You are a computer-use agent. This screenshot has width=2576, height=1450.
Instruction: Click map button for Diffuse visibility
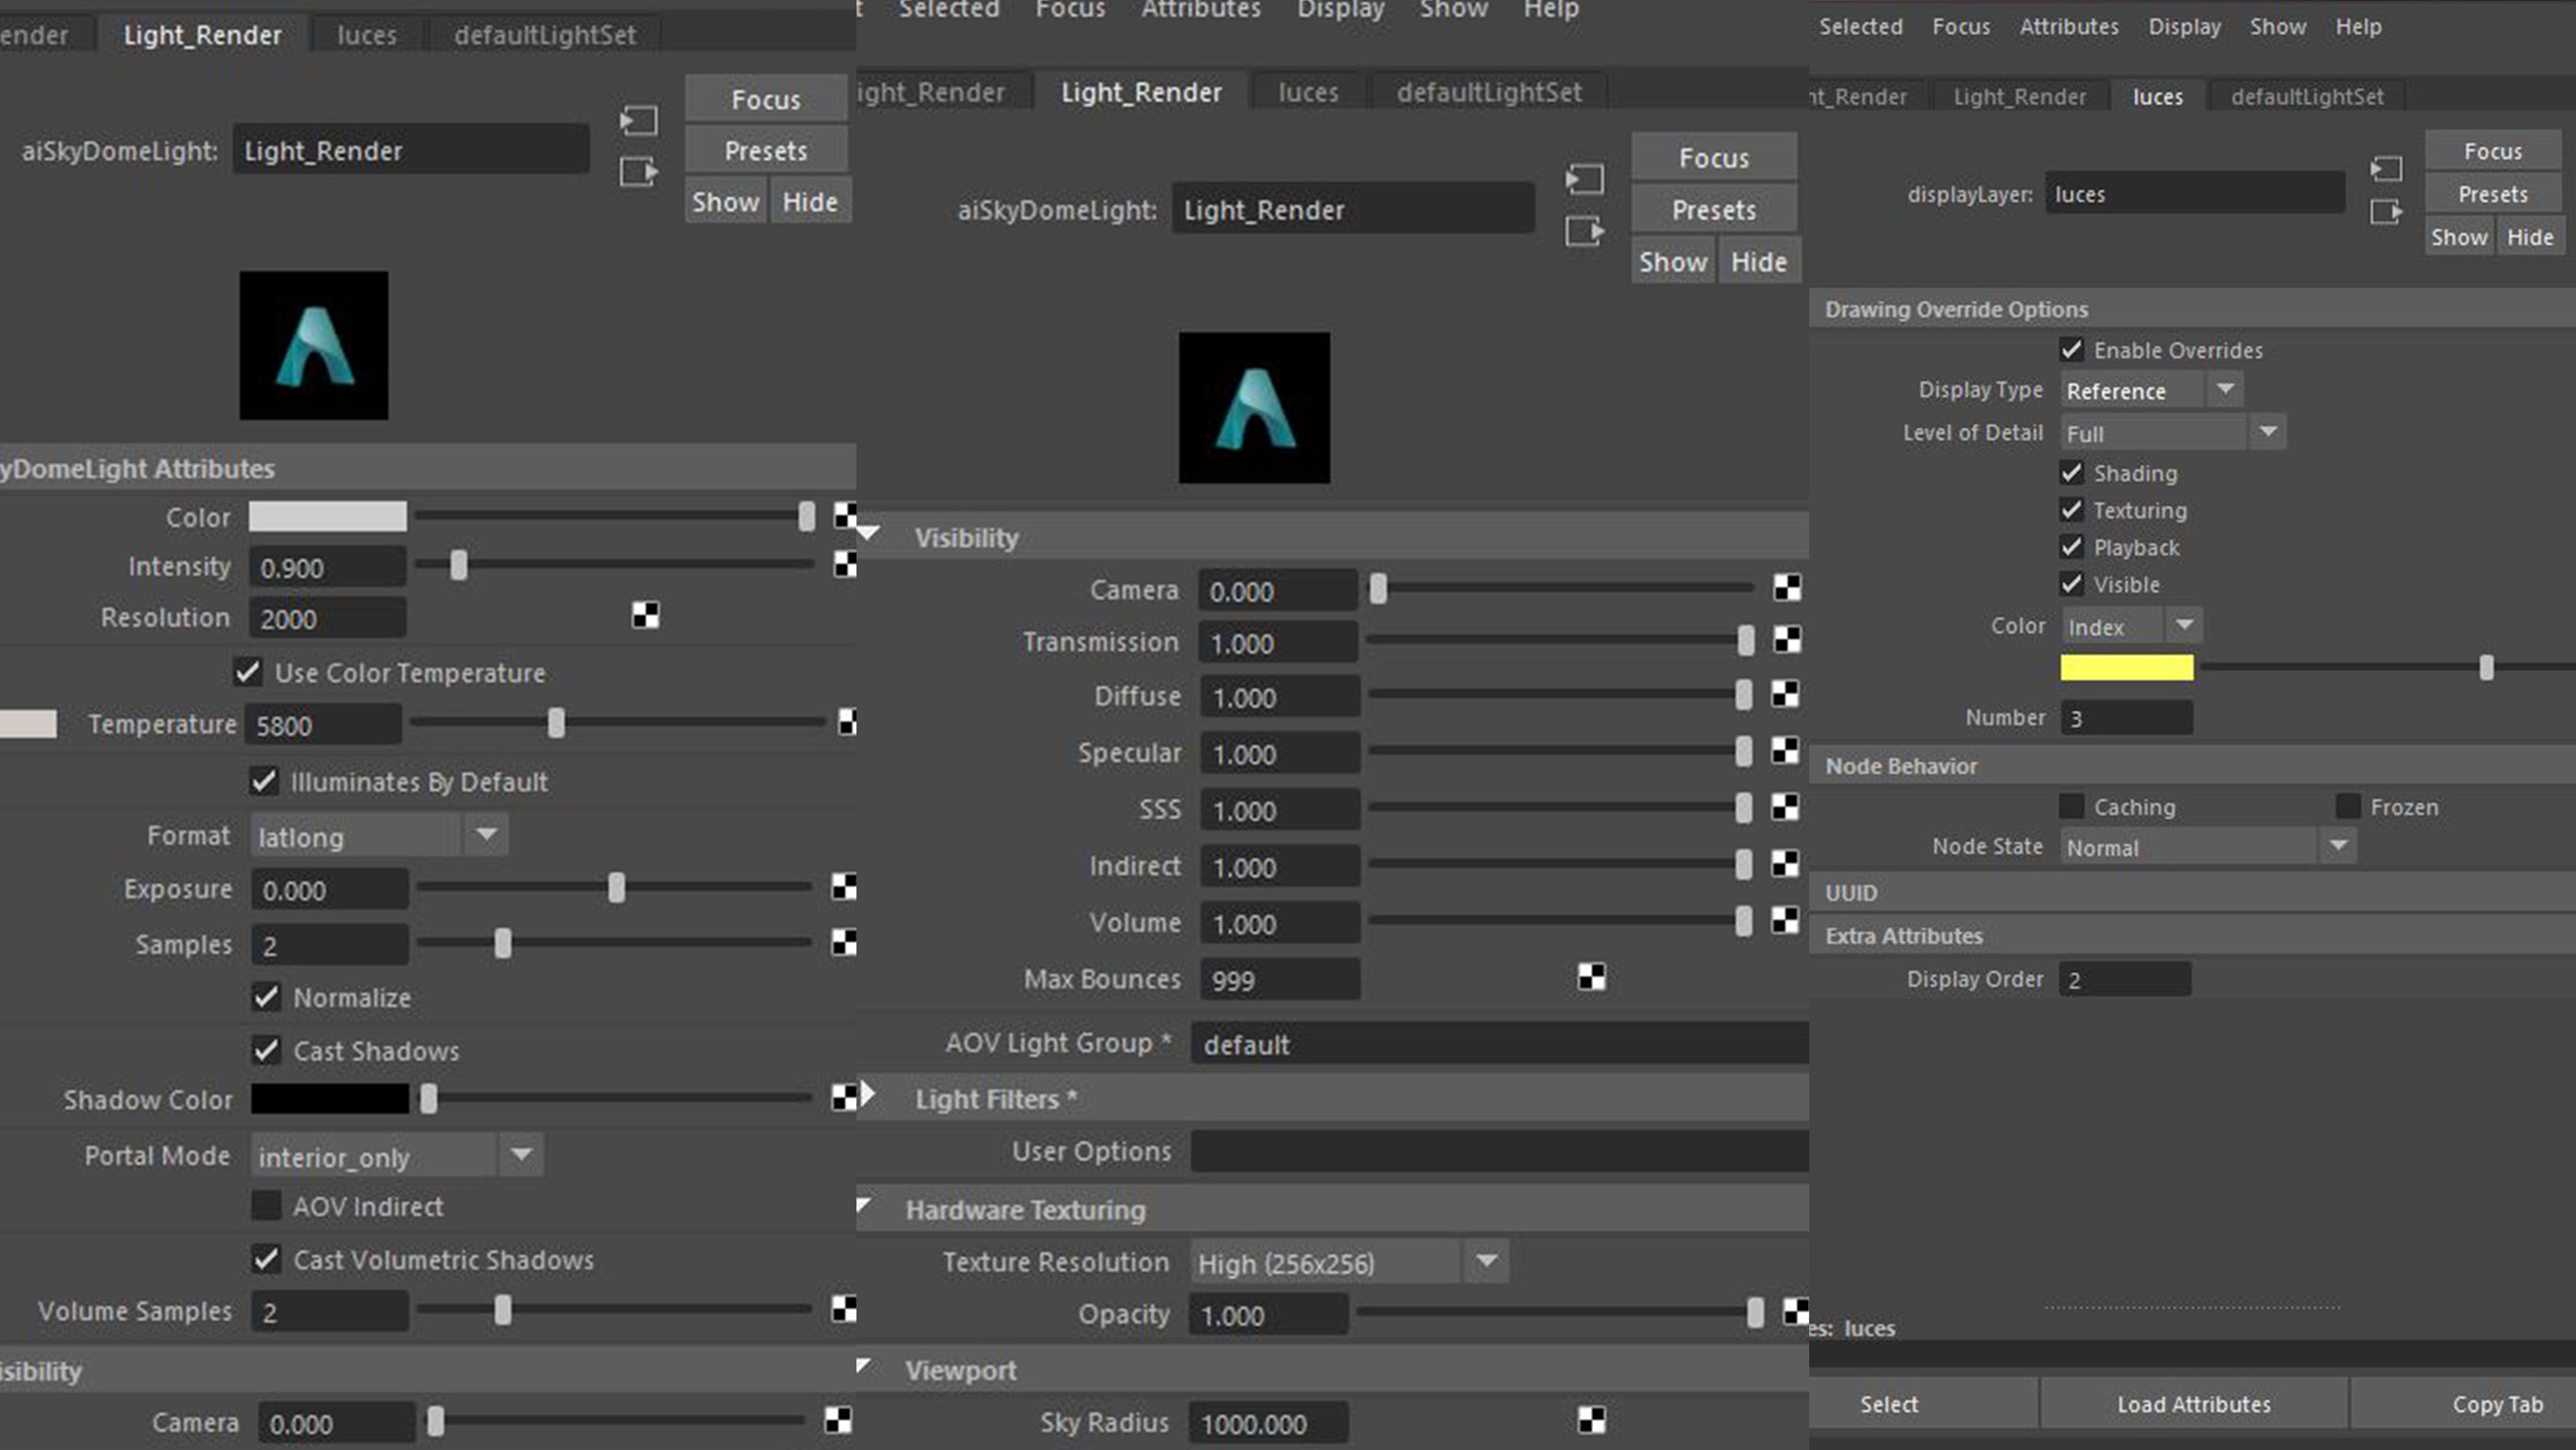click(1785, 693)
